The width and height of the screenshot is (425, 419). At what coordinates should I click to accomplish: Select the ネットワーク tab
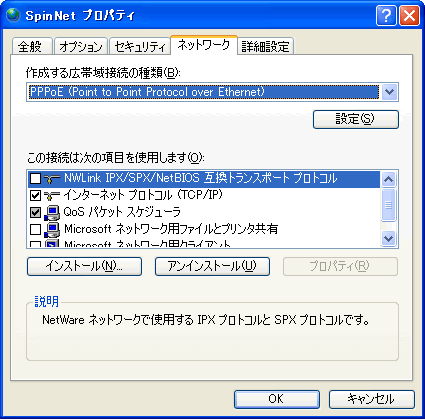pyautogui.click(x=204, y=45)
